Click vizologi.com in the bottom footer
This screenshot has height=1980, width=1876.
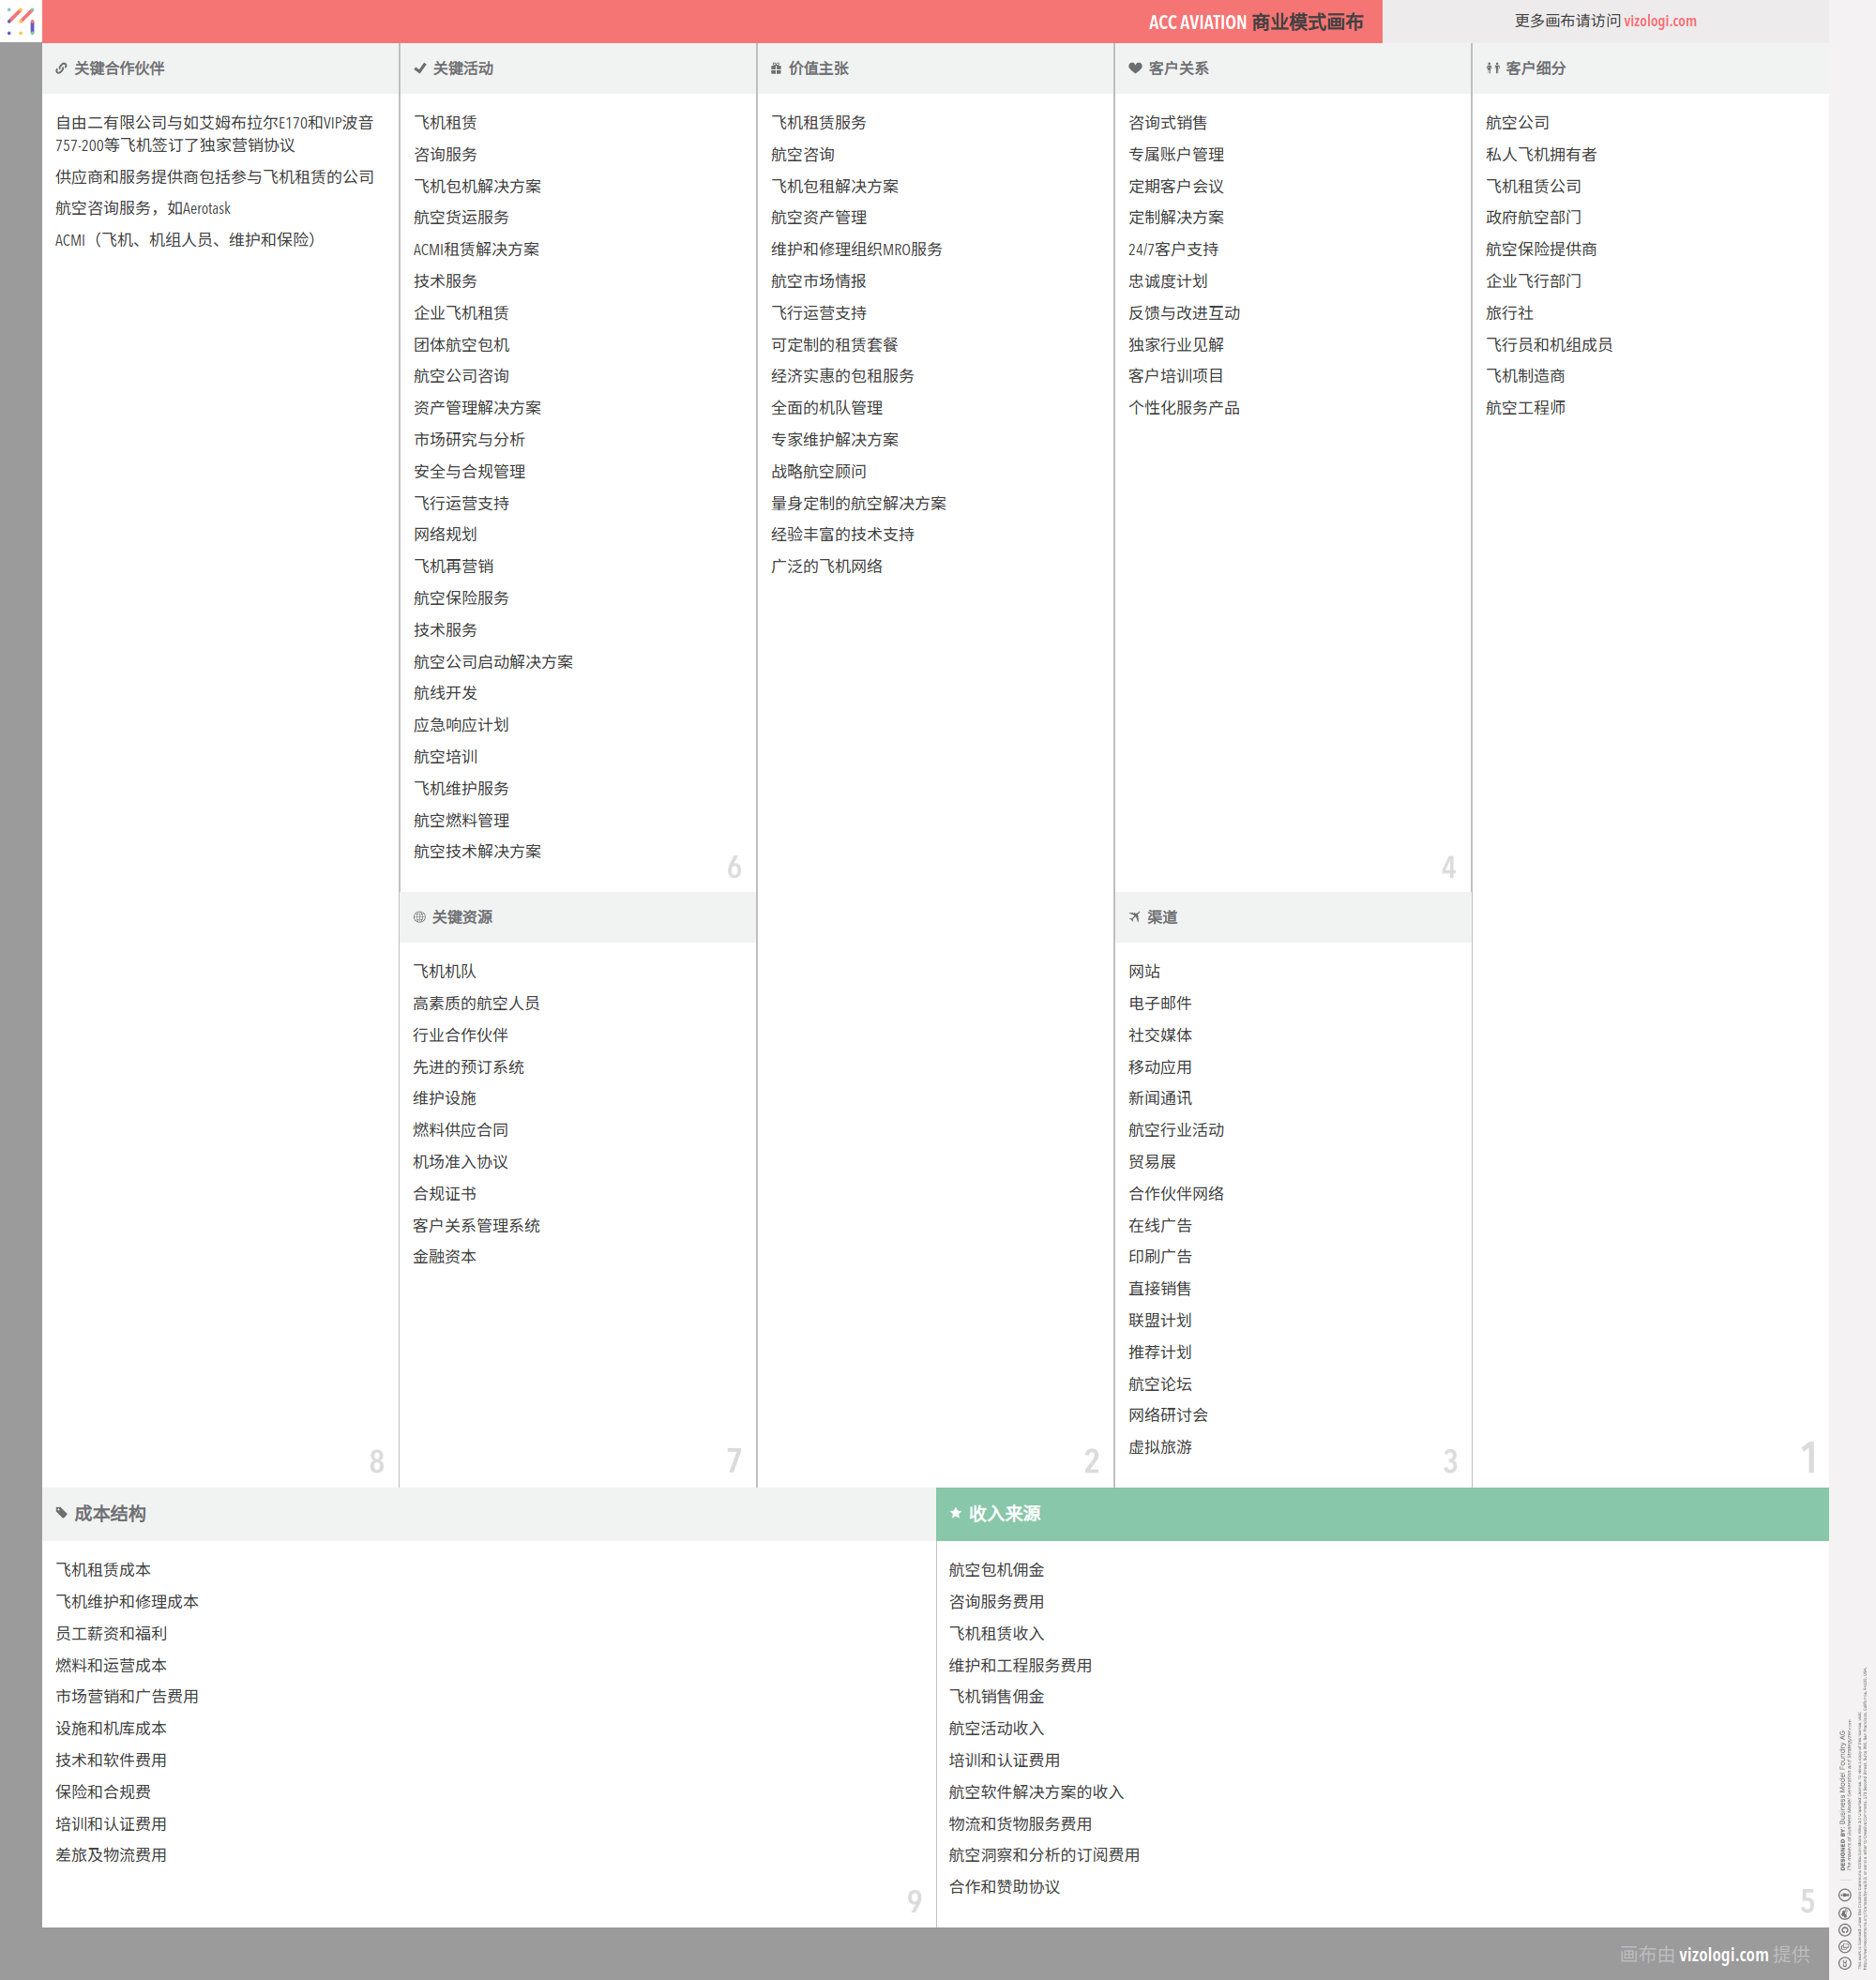[x=1723, y=1954]
